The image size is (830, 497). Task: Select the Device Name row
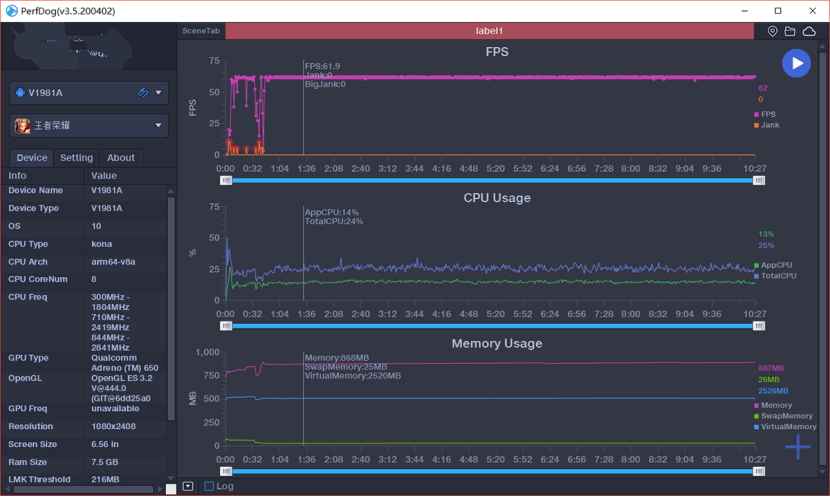[84, 191]
